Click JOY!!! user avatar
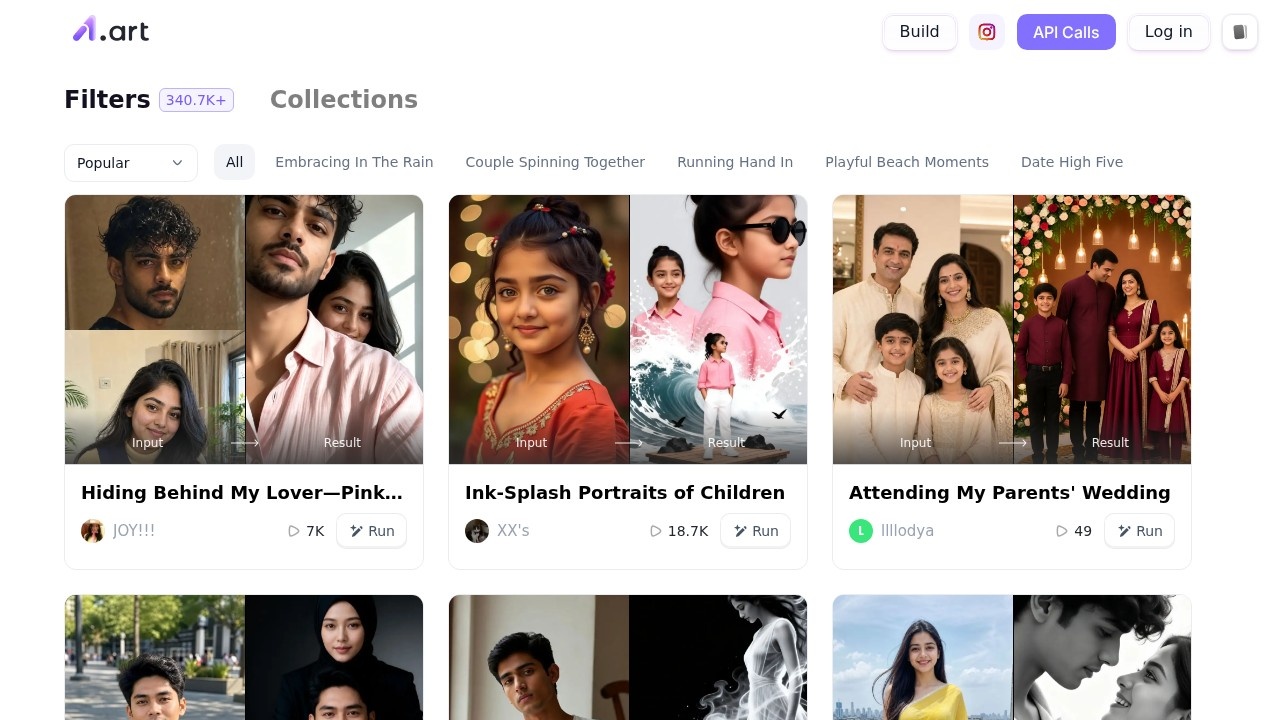Screen dimensions: 1280x720 (x=93, y=531)
